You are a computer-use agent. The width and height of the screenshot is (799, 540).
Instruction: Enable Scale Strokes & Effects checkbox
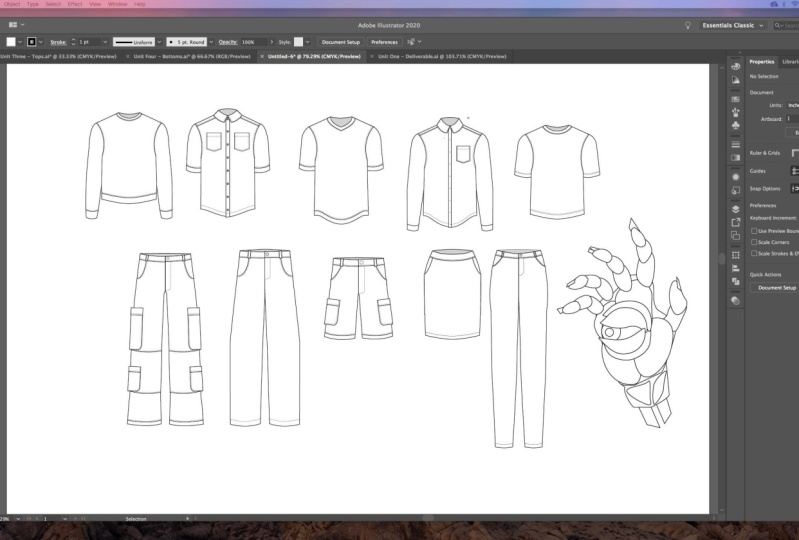point(754,253)
